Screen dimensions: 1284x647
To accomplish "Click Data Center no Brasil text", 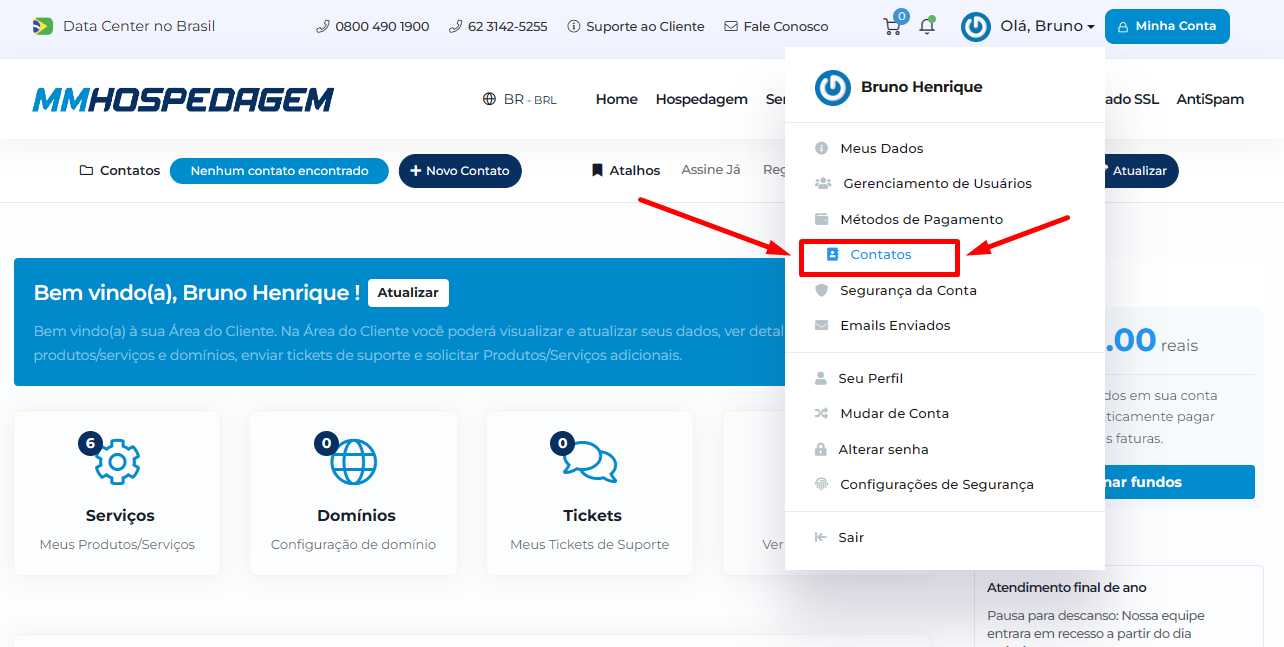I will 139,26.
